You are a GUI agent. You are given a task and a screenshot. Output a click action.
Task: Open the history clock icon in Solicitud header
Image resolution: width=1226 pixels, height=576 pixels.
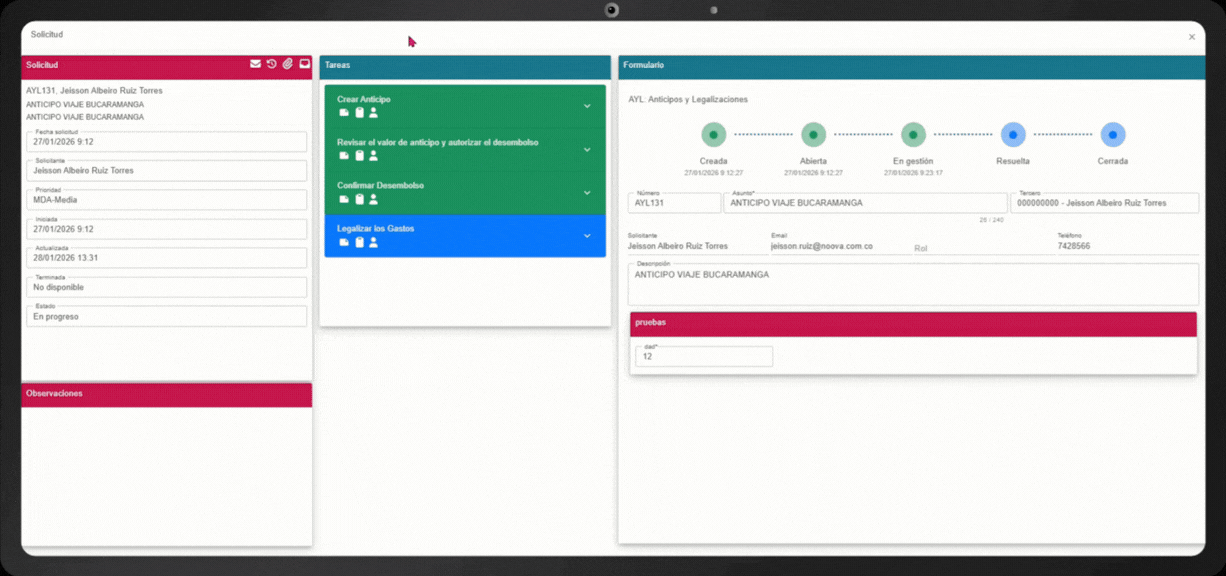pos(271,64)
